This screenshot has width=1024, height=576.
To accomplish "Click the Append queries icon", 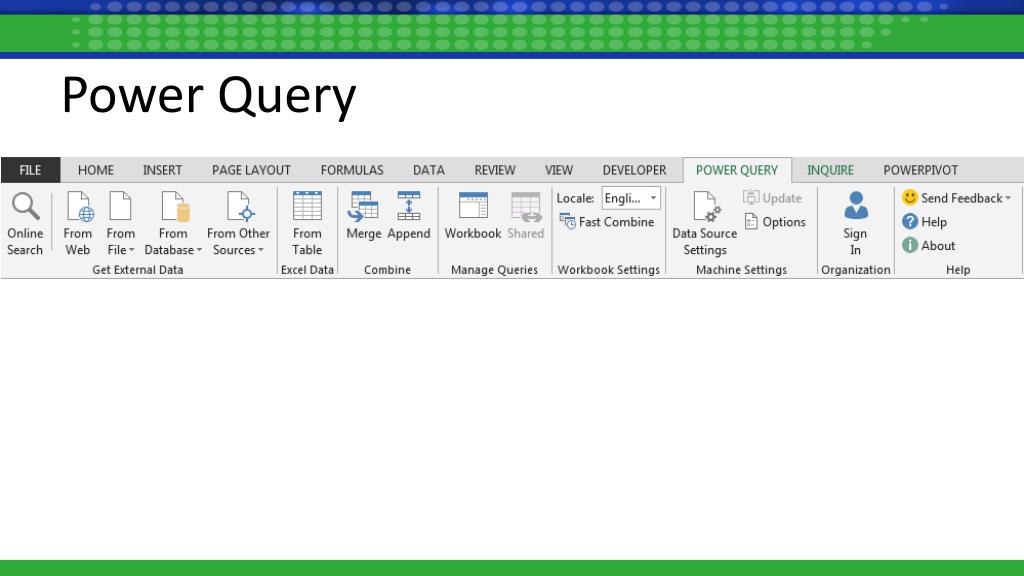I will [x=409, y=206].
